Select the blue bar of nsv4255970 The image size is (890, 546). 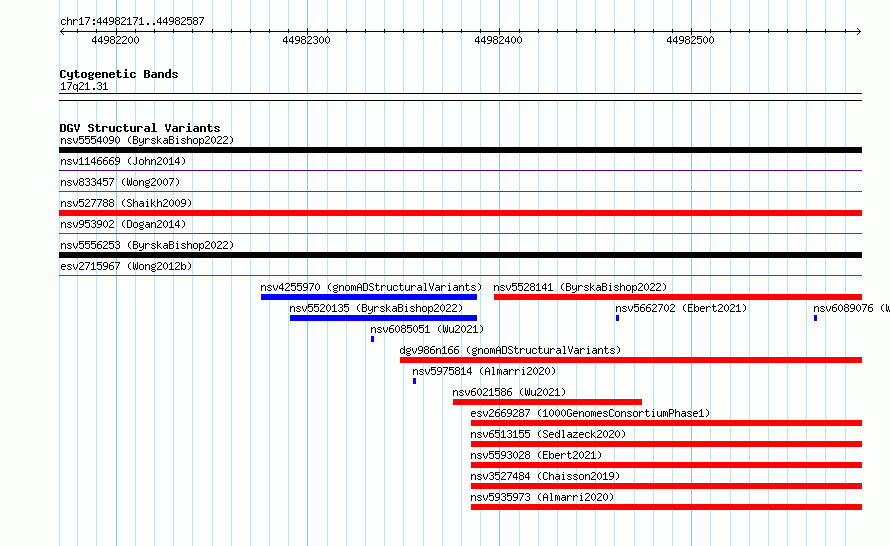369,297
